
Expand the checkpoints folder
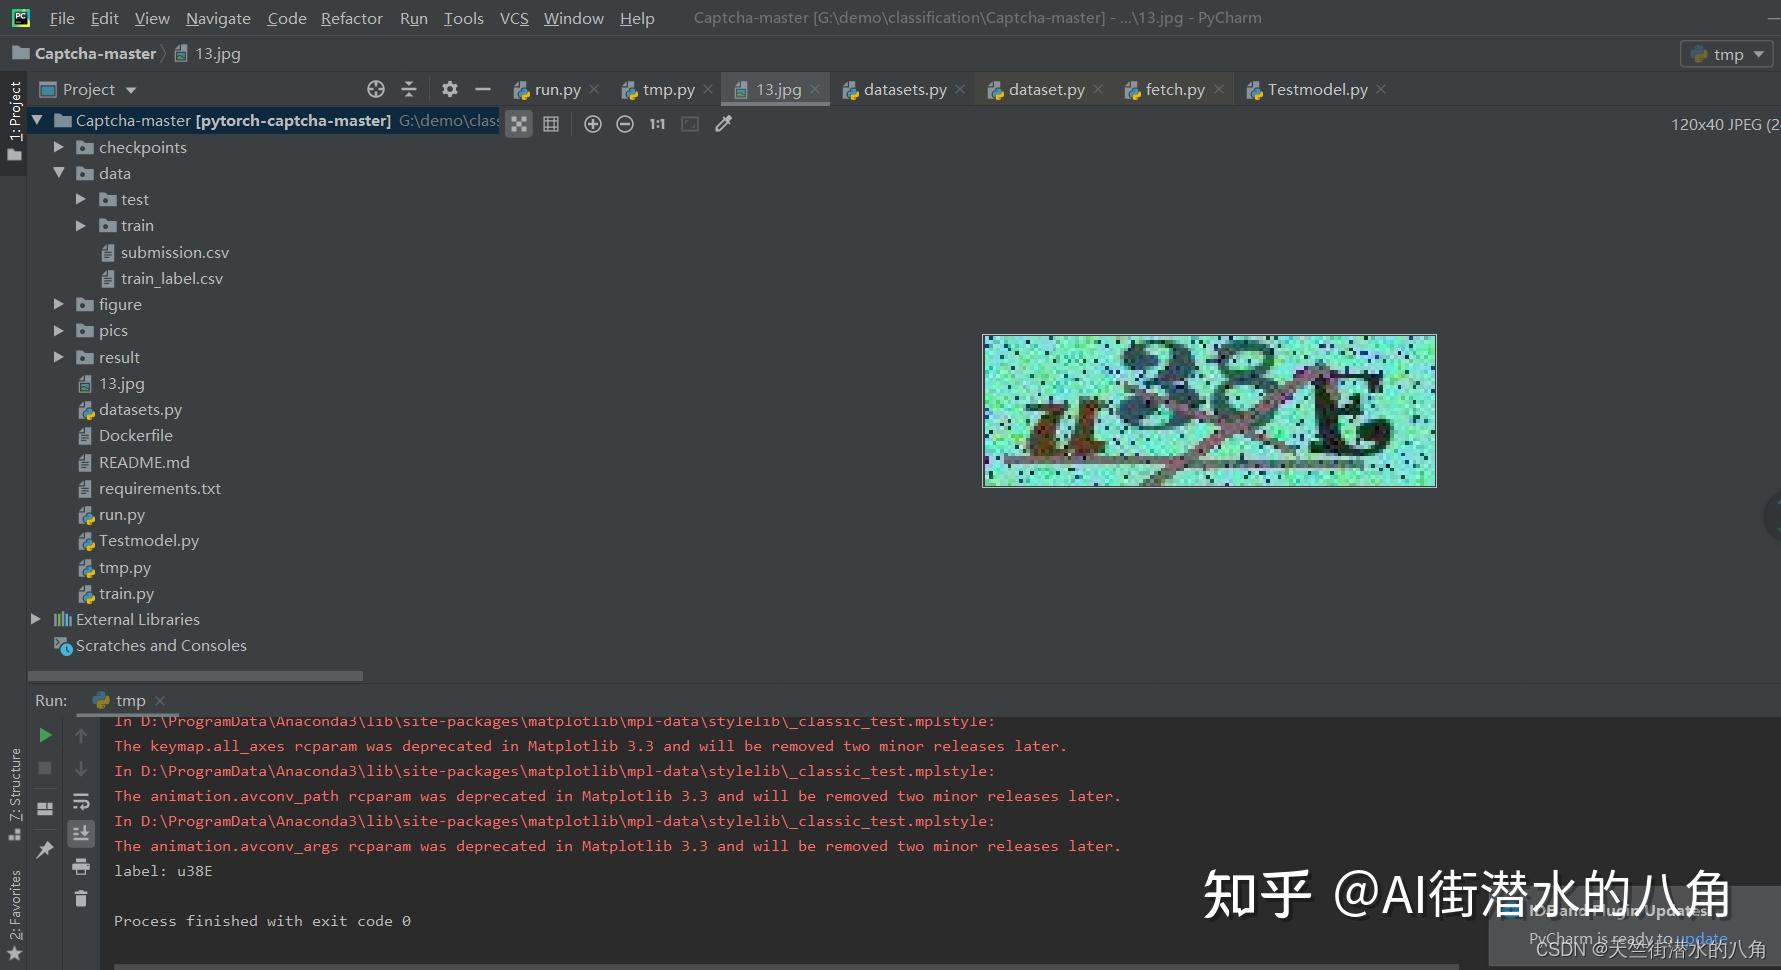pyautogui.click(x=58, y=147)
